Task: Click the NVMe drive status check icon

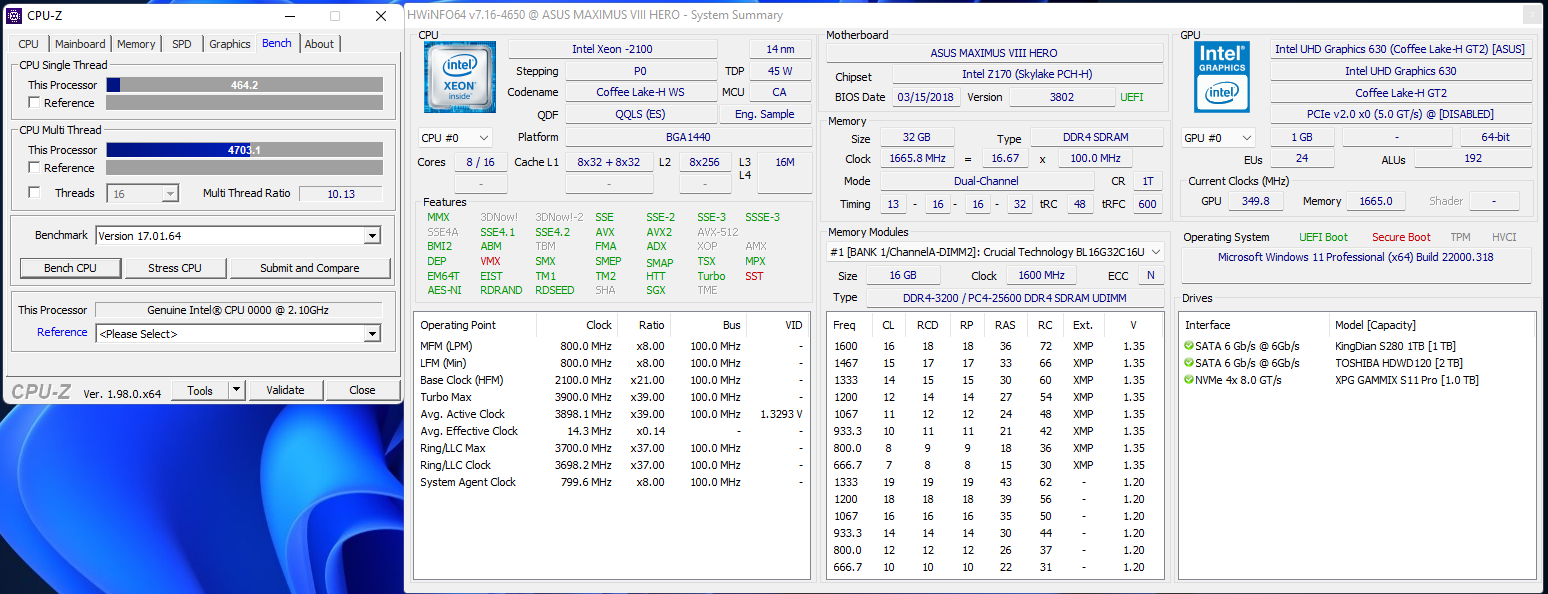Action: [1188, 380]
